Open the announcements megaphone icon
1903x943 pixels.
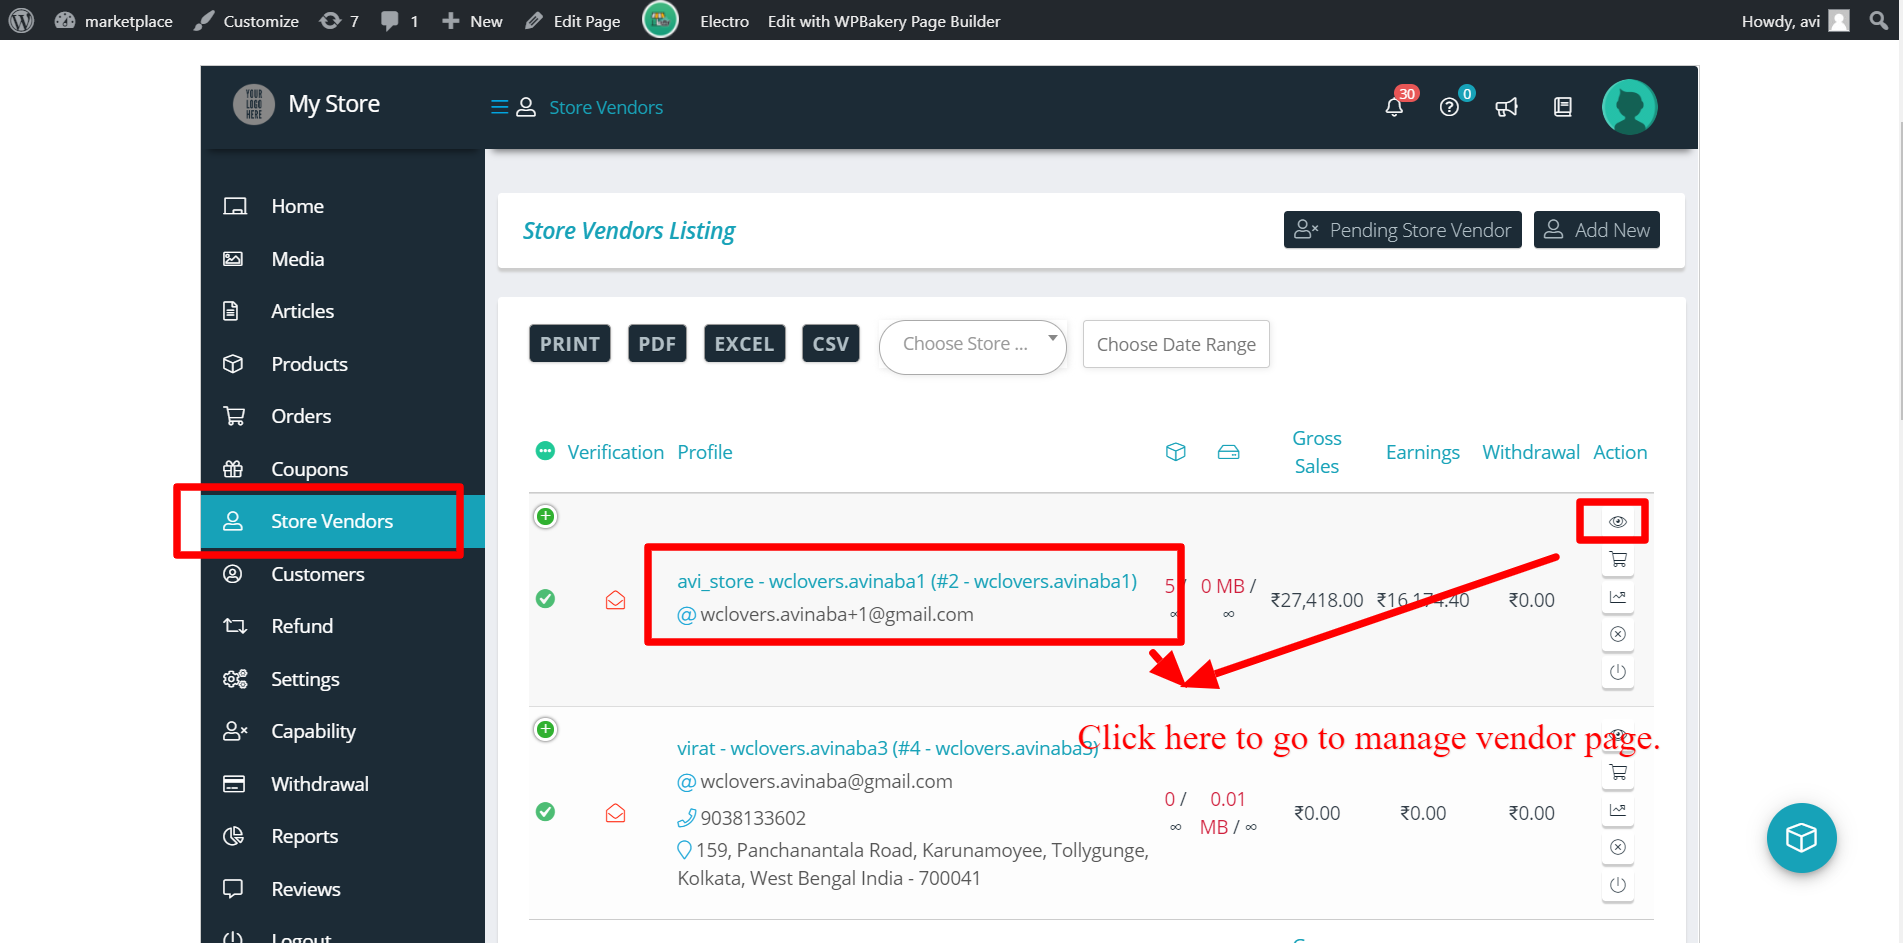tap(1506, 107)
